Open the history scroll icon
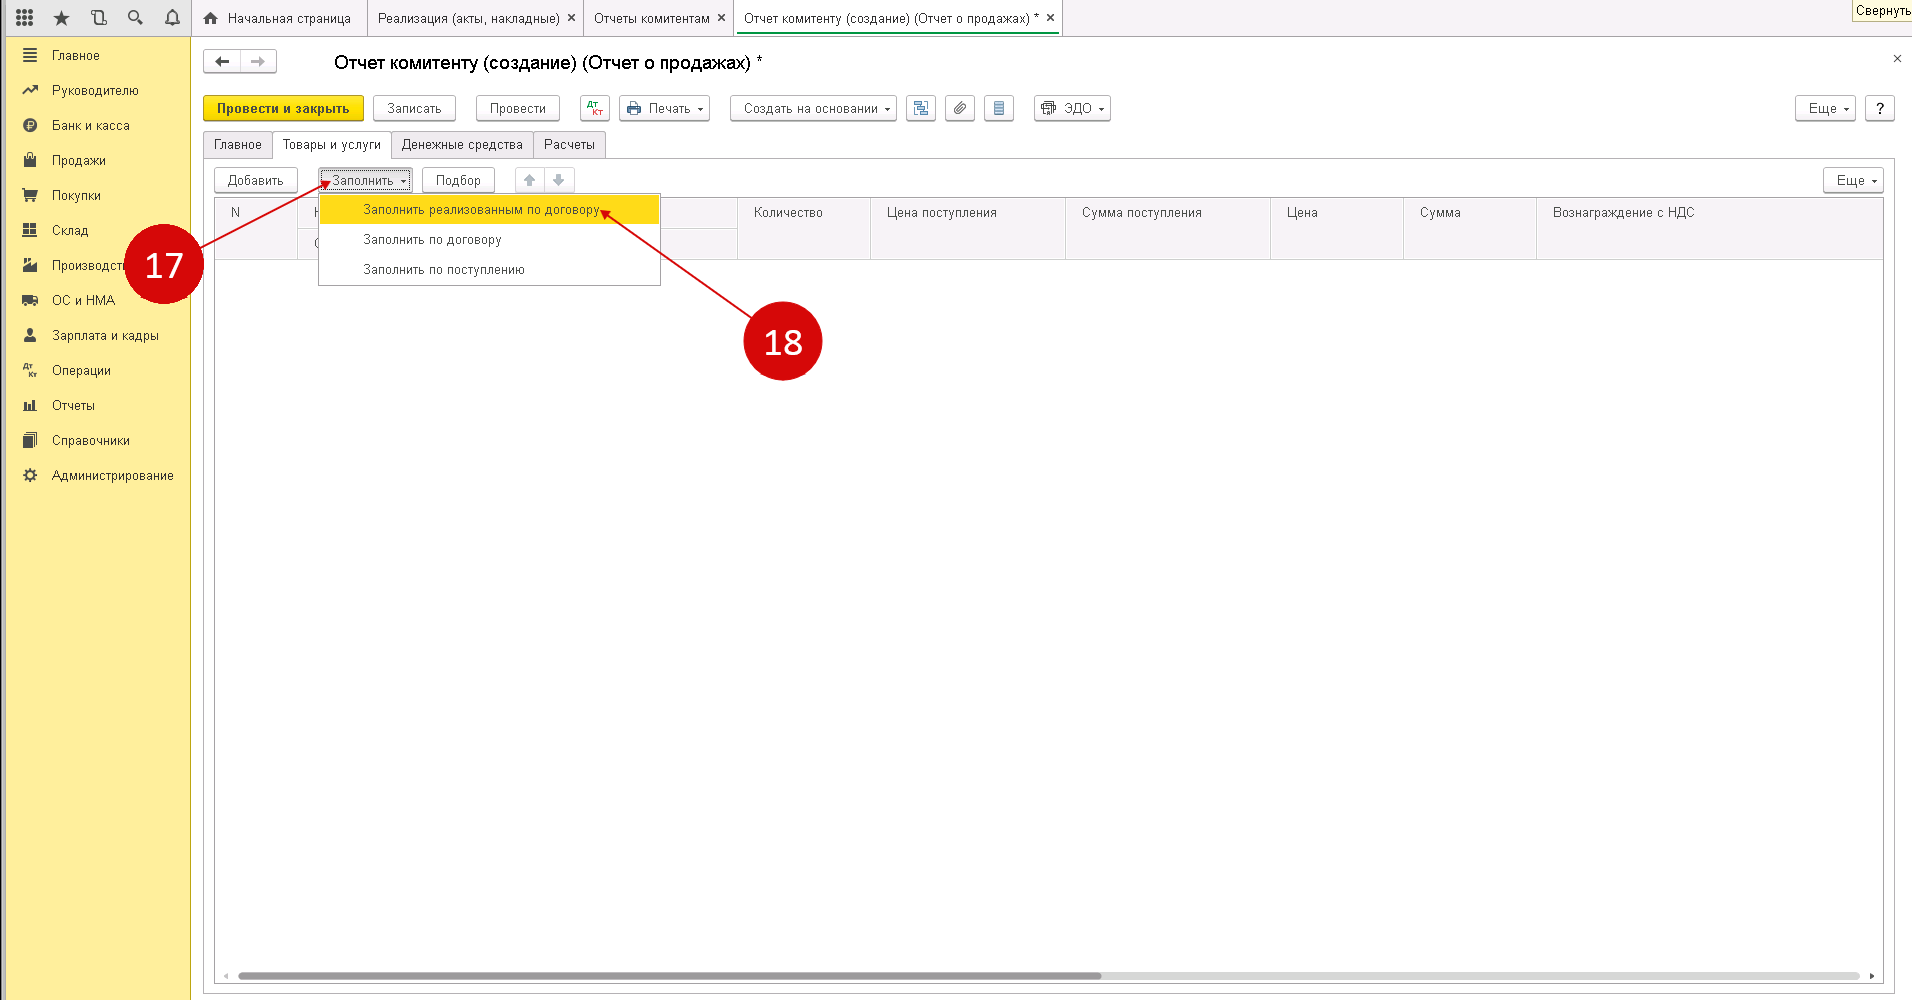This screenshot has width=1912, height=1000. [x=98, y=18]
